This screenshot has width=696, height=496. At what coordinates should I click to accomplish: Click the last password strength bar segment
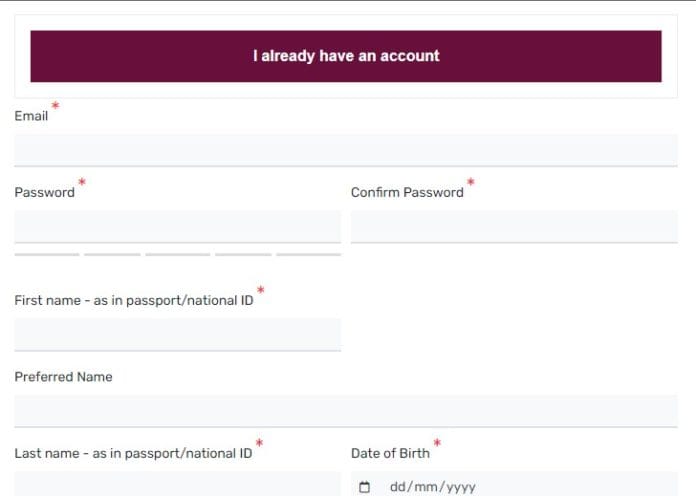[x=308, y=255]
